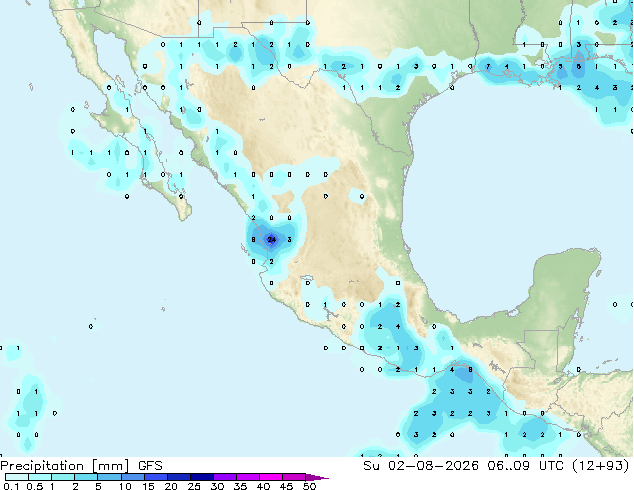Click the legend tick label 50
The image size is (634, 490).
click(x=309, y=486)
